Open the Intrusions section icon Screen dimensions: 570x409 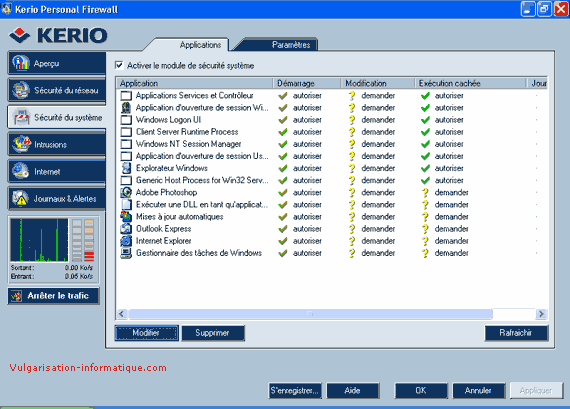point(21,144)
